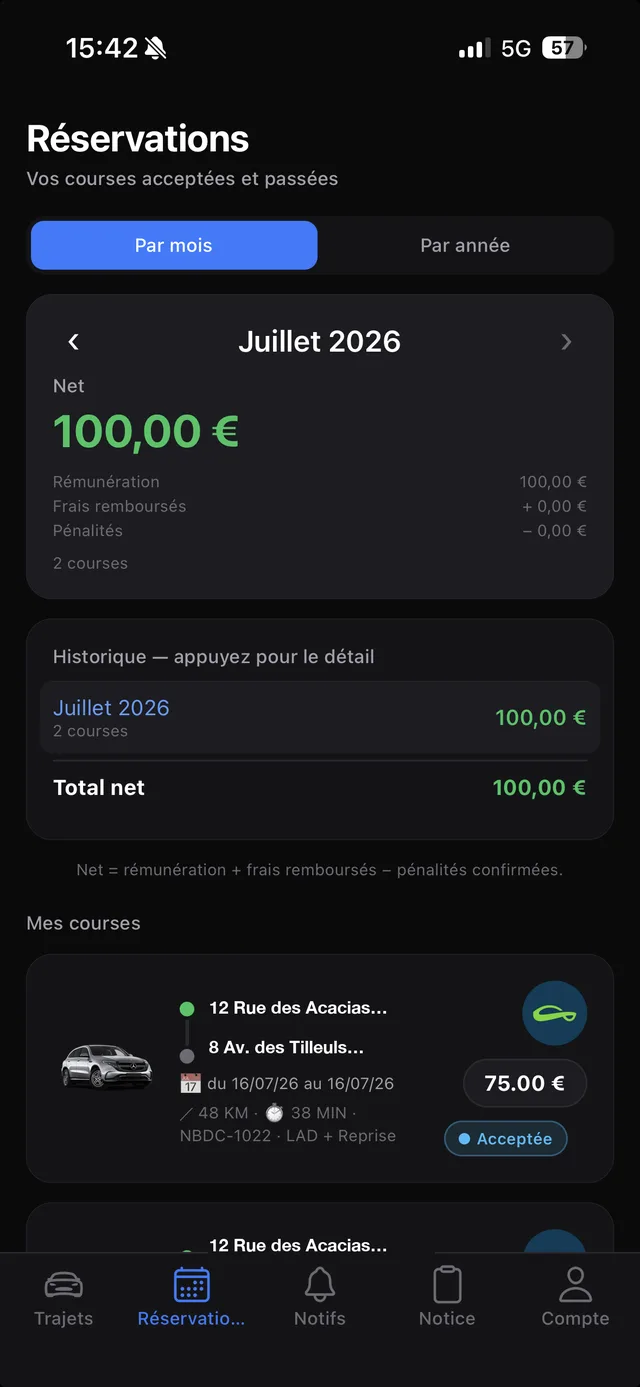Open the 12 Rue des Acacias course card
Image resolution: width=640 pixels, height=1387 pixels.
pos(320,1069)
